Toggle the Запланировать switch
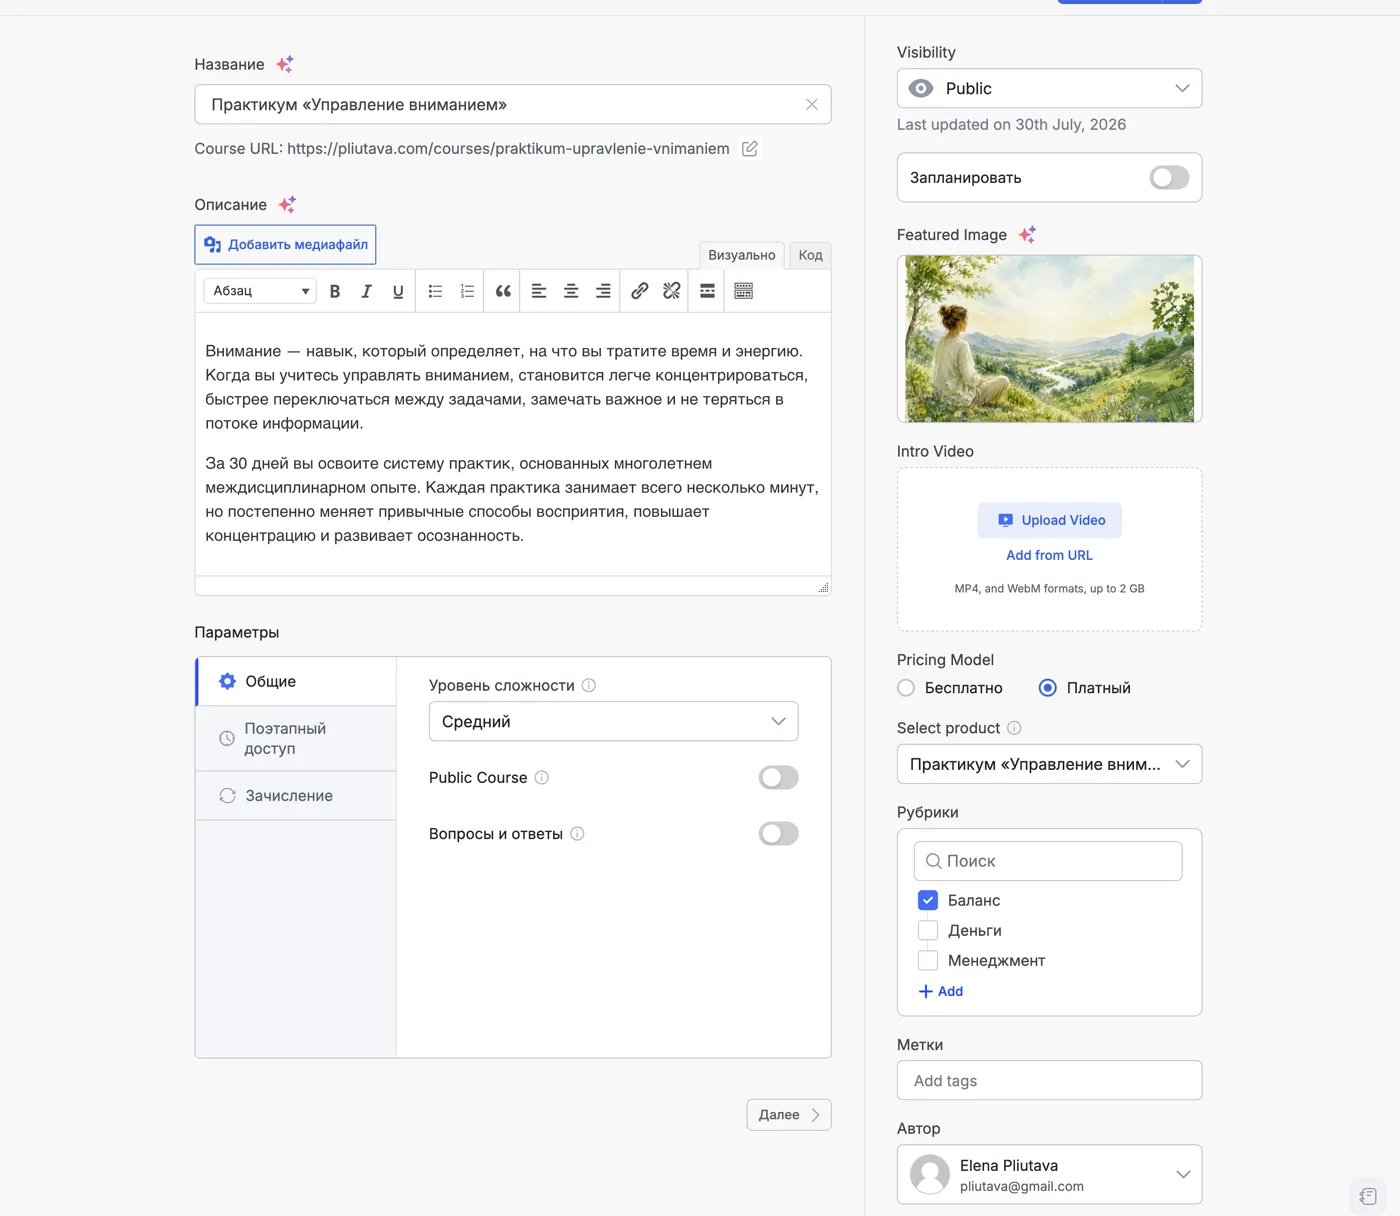The image size is (1400, 1216). click(x=1169, y=178)
